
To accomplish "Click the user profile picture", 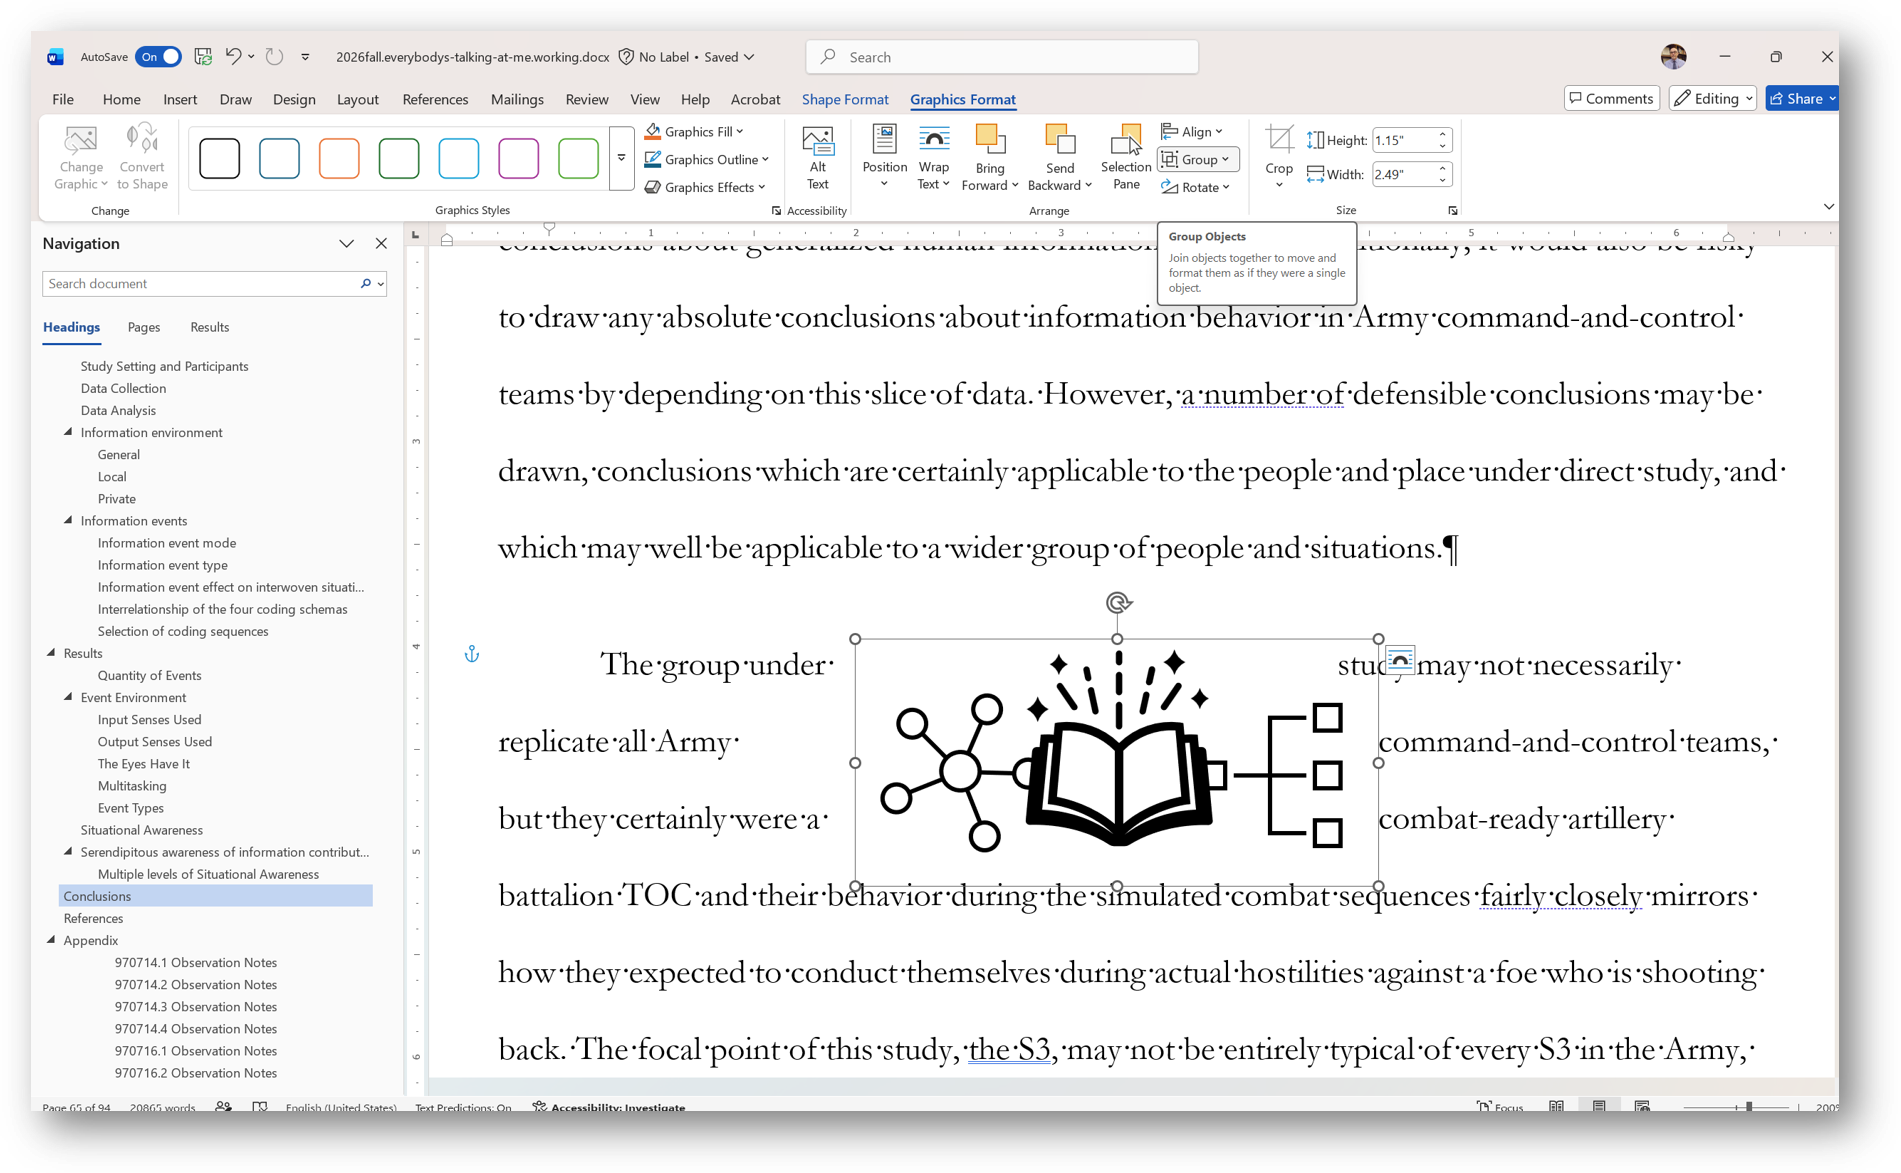I will coord(1673,57).
